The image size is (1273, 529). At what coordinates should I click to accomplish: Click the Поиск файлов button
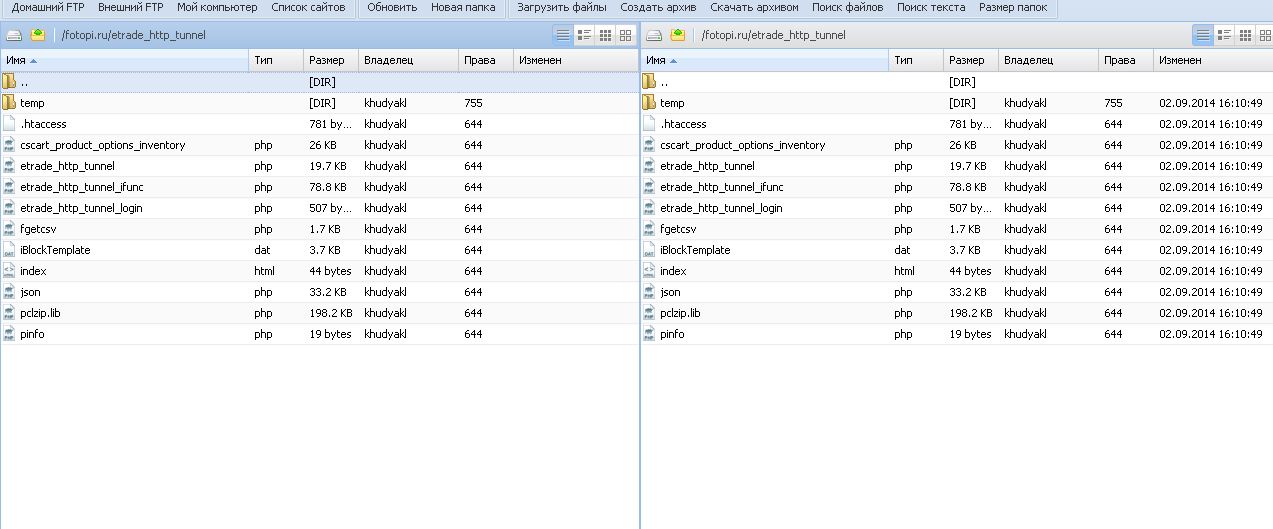[848, 8]
